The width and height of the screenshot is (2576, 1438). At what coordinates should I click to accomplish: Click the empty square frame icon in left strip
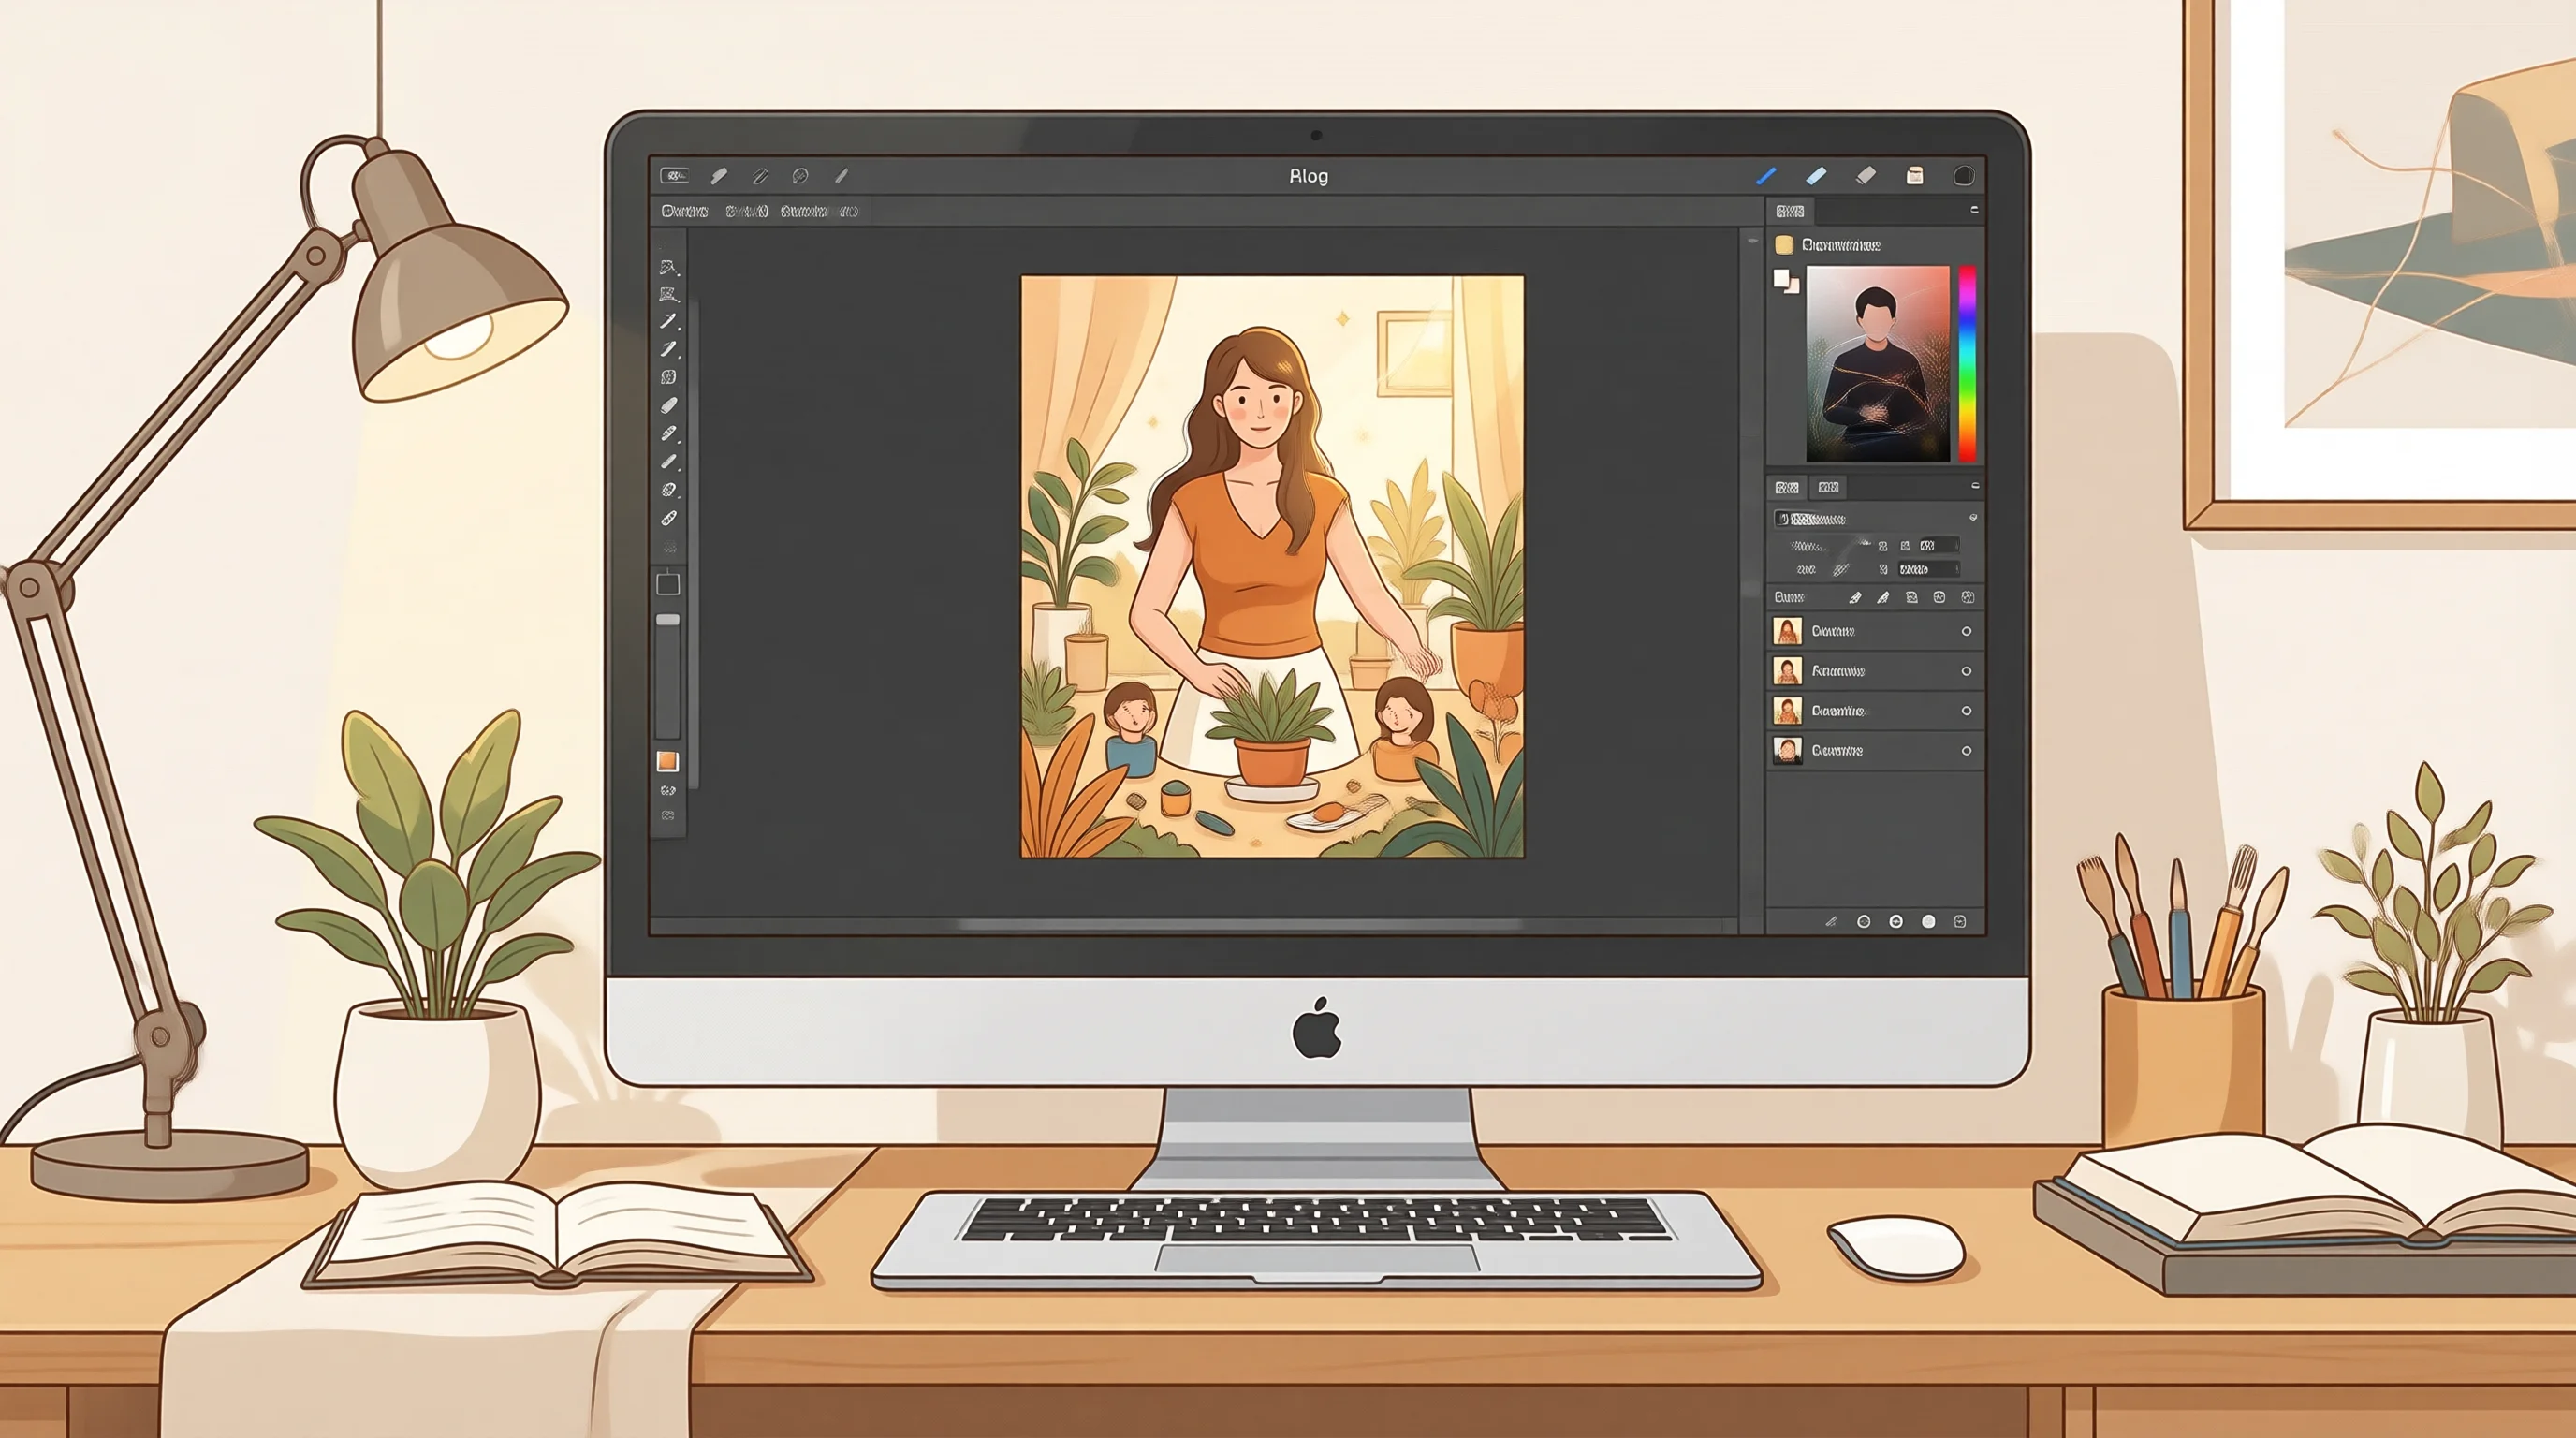[x=668, y=584]
